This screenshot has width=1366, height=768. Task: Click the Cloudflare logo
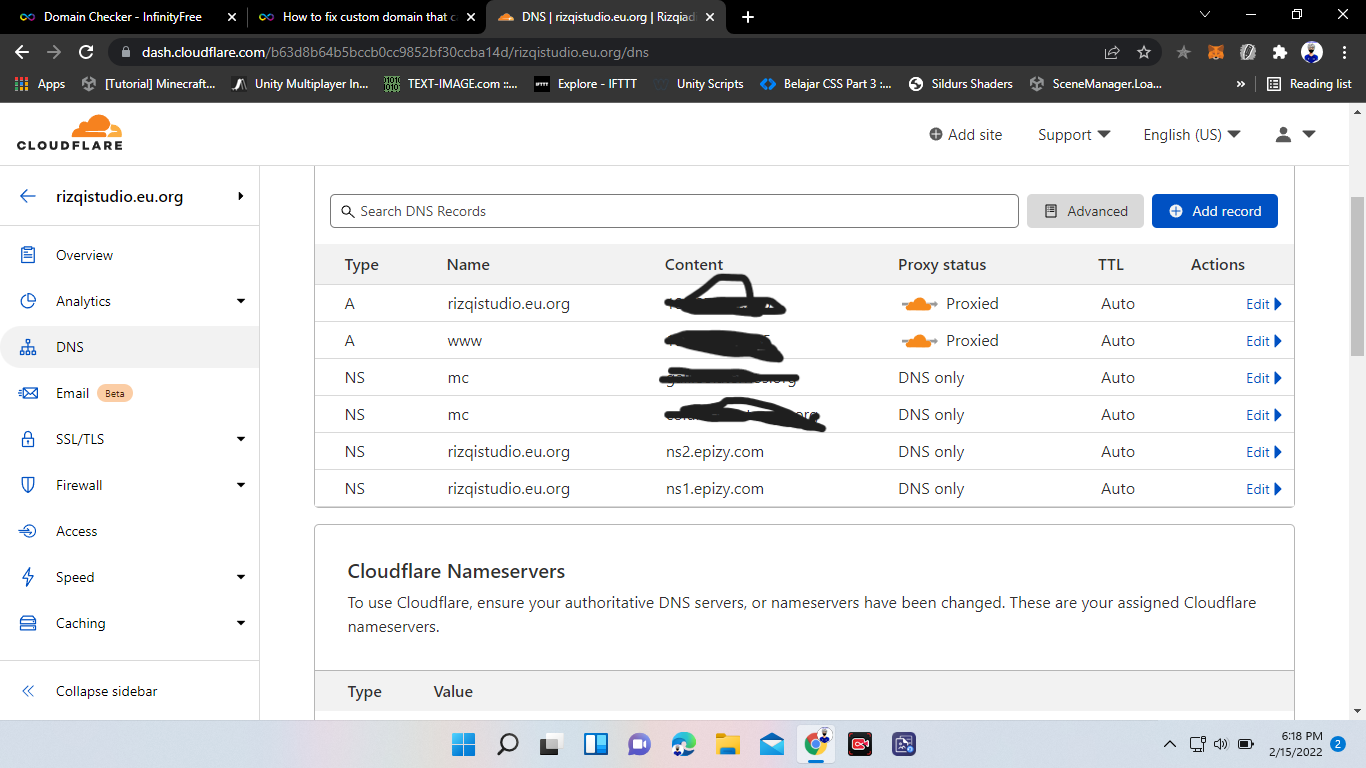(x=70, y=133)
